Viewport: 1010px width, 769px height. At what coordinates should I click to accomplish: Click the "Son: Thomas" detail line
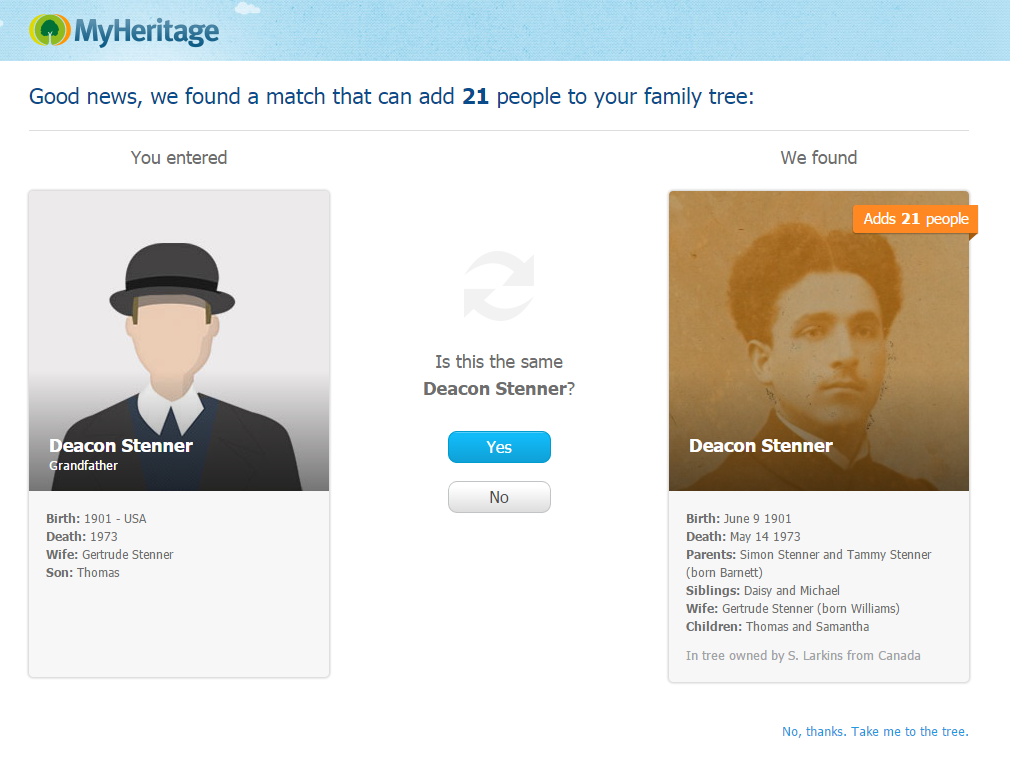click(83, 573)
